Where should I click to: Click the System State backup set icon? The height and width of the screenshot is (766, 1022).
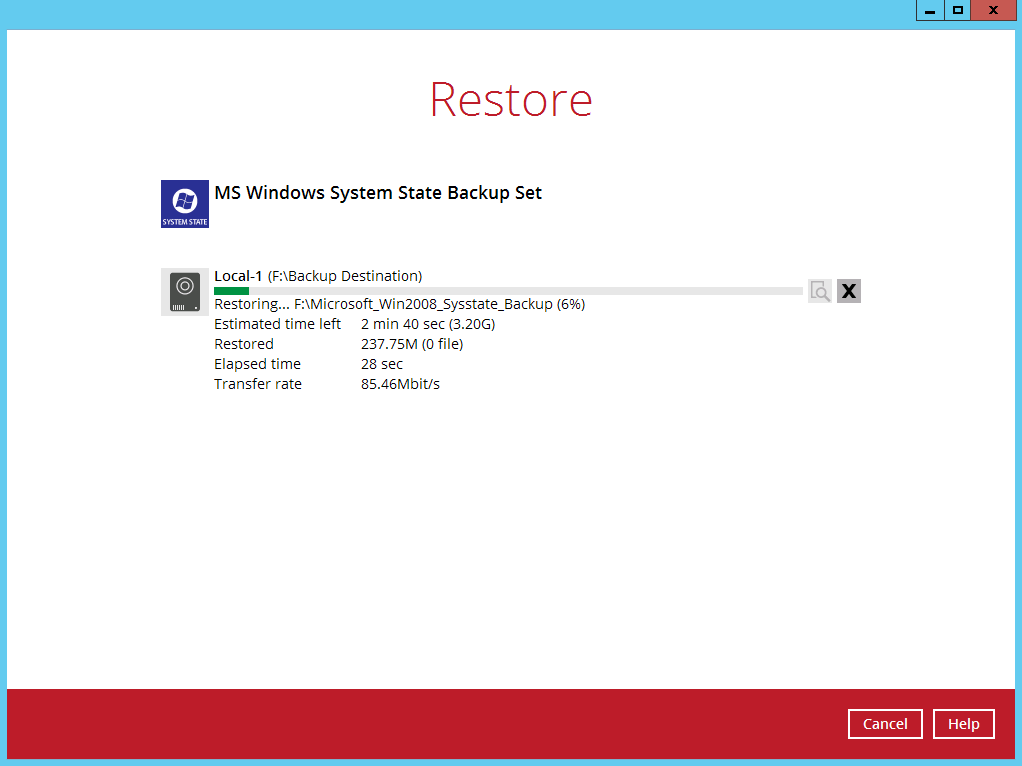coord(185,204)
